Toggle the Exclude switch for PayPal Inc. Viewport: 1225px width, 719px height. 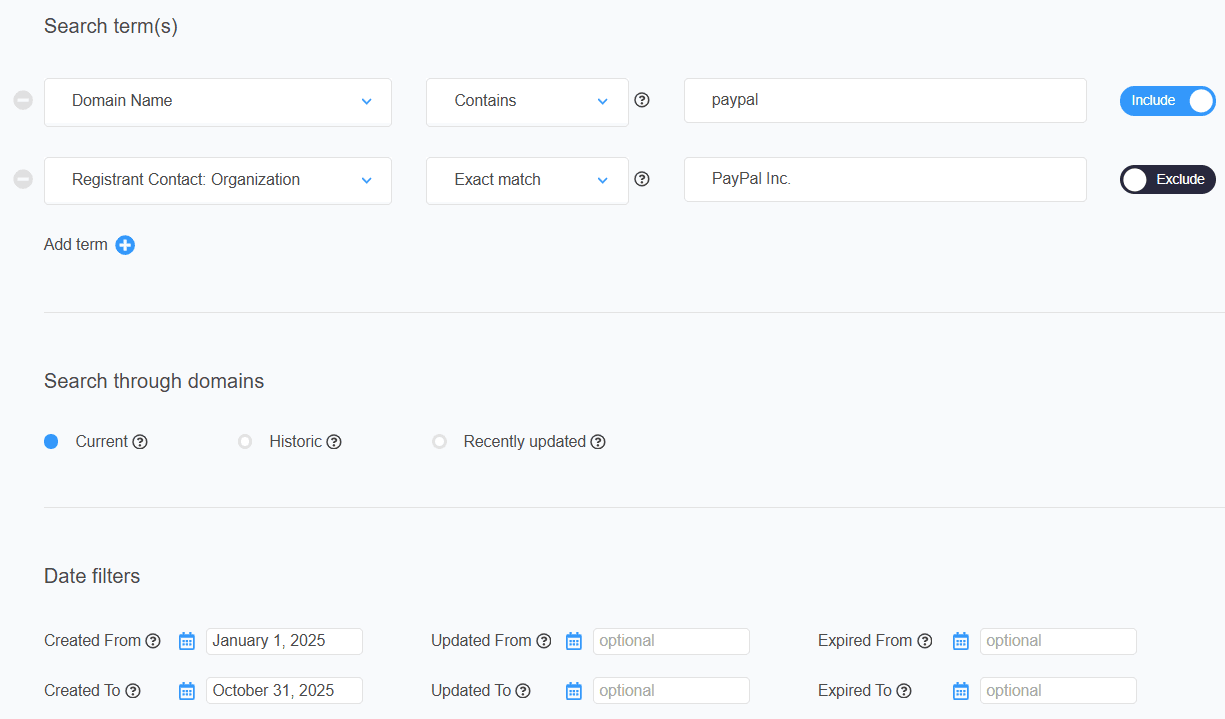[1167, 180]
